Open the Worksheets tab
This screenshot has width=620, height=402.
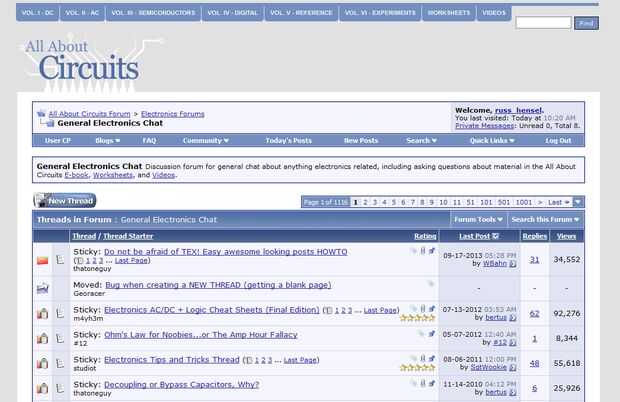(449, 13)
